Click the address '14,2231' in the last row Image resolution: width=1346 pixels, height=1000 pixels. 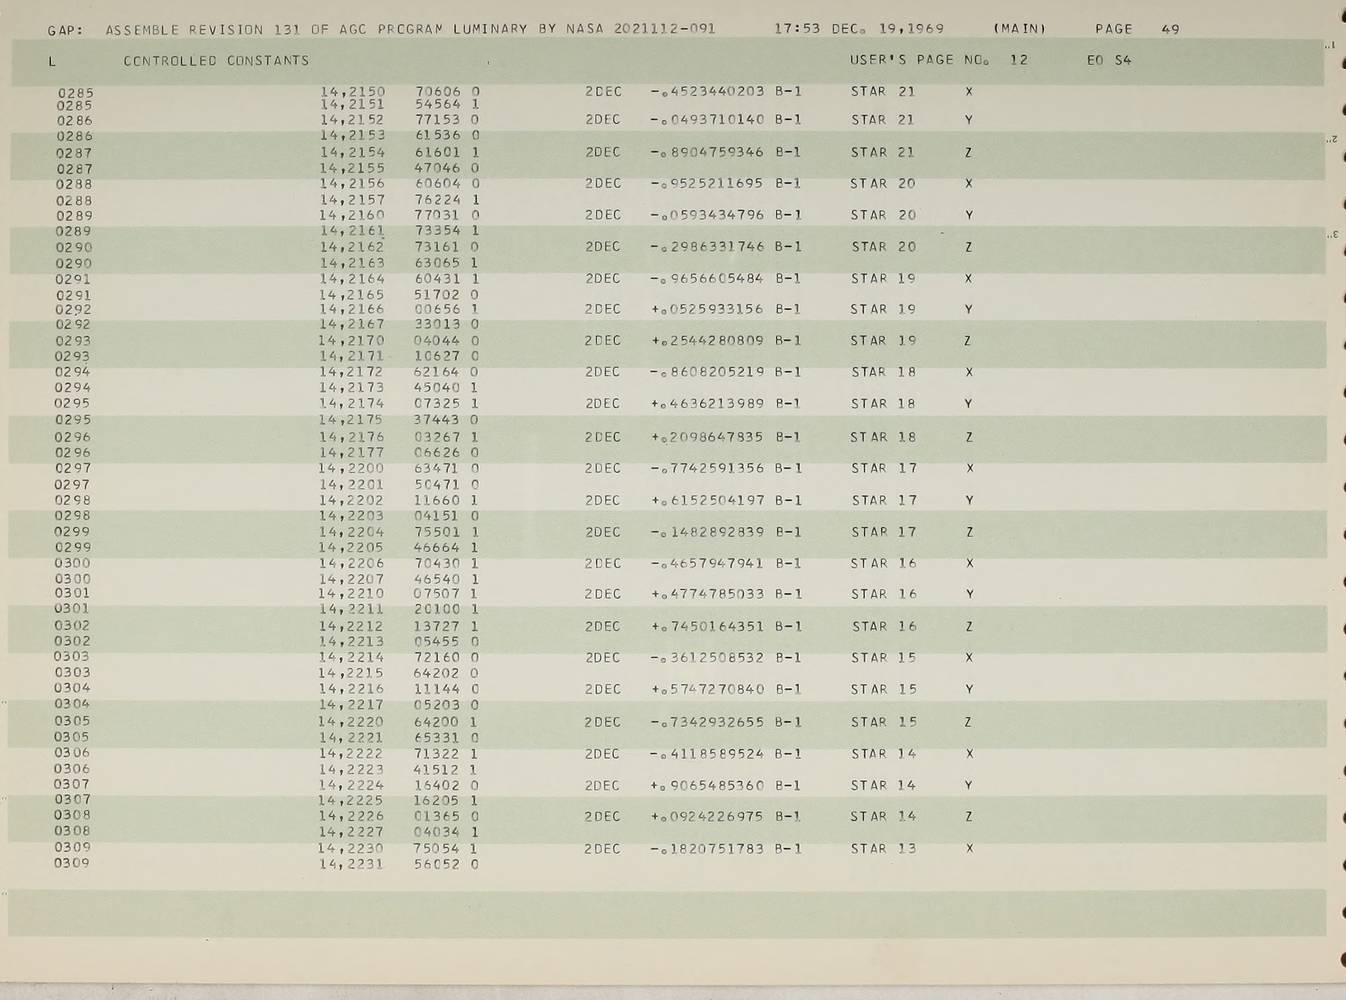tap(350, 864)
